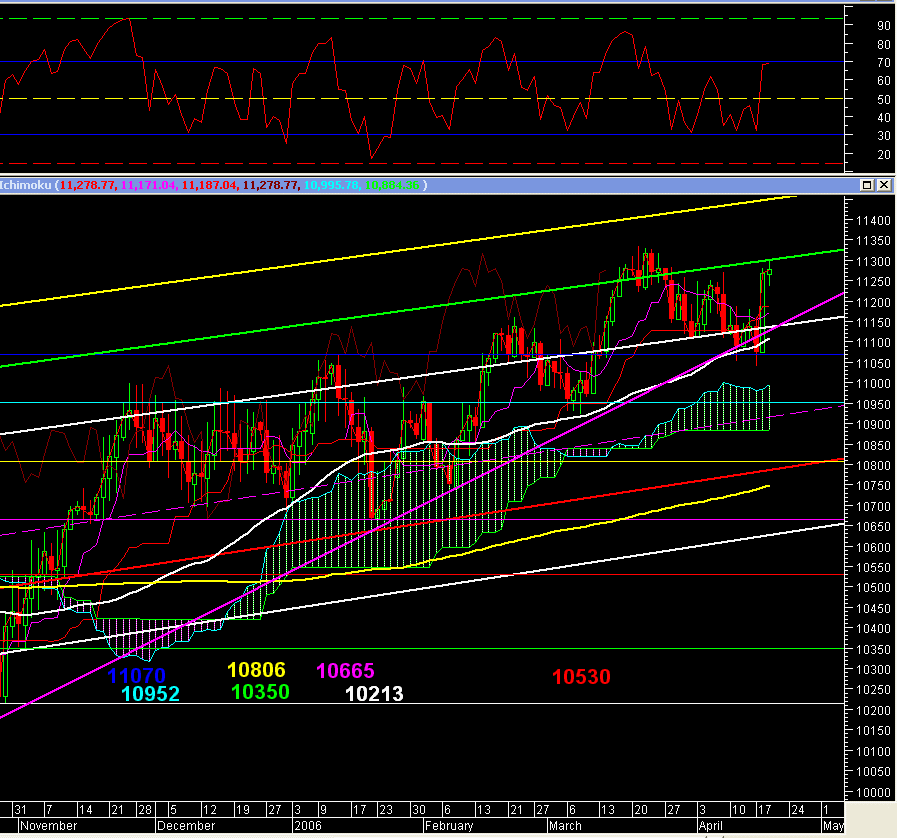This screenshot has width=897, height=838.
Task: Click the 11400 price axis label
Action: [874, 221]
